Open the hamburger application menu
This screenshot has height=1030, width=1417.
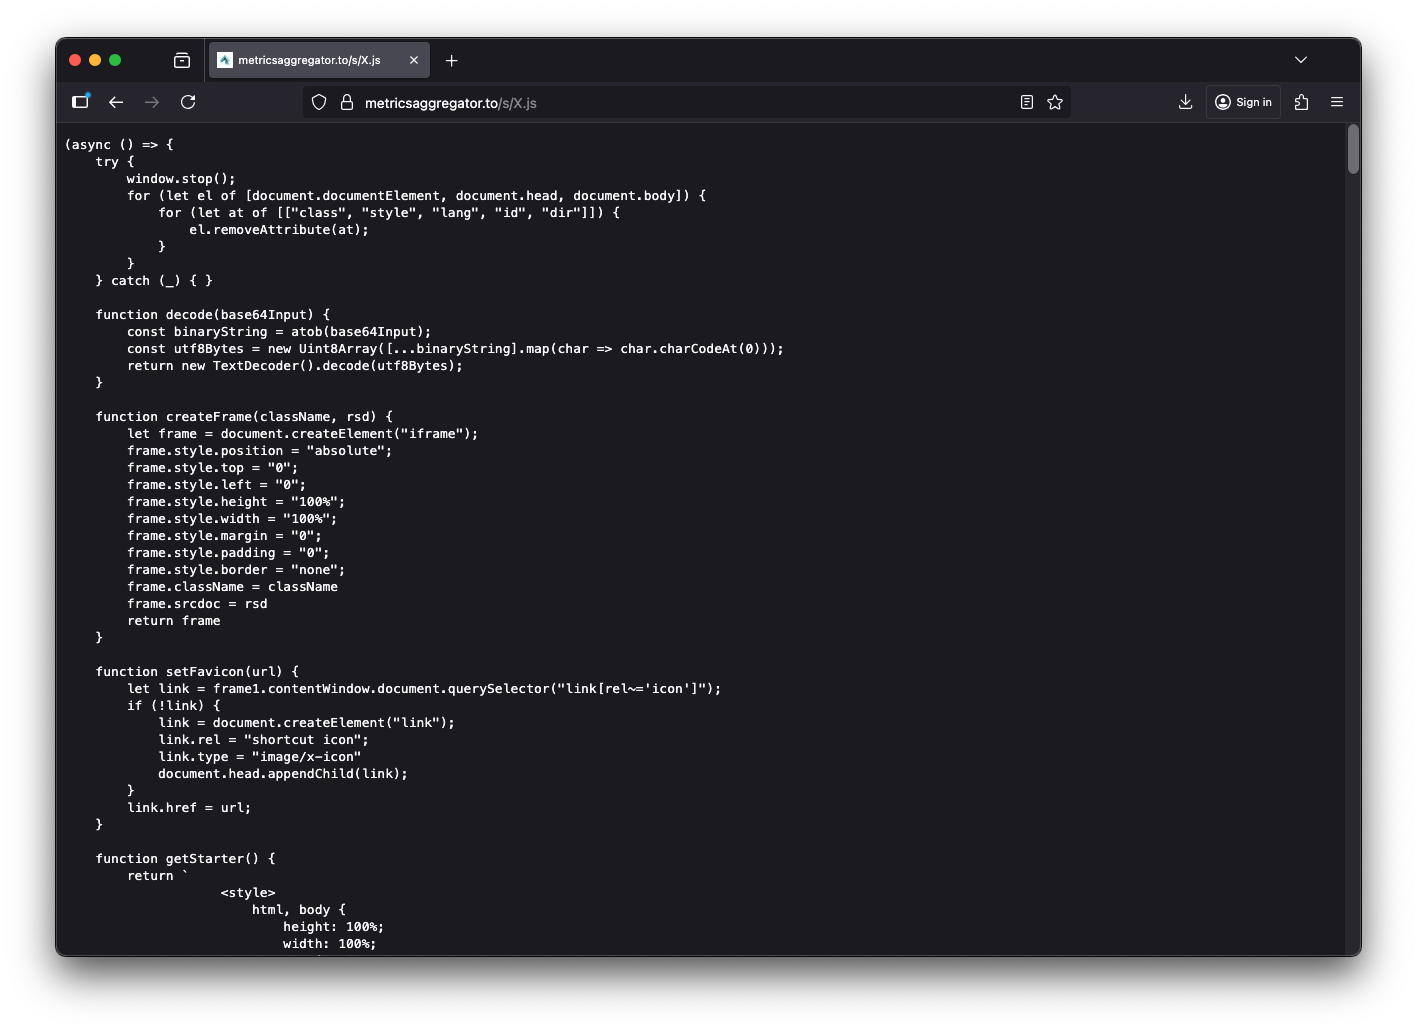click(x=1336, y=102)
